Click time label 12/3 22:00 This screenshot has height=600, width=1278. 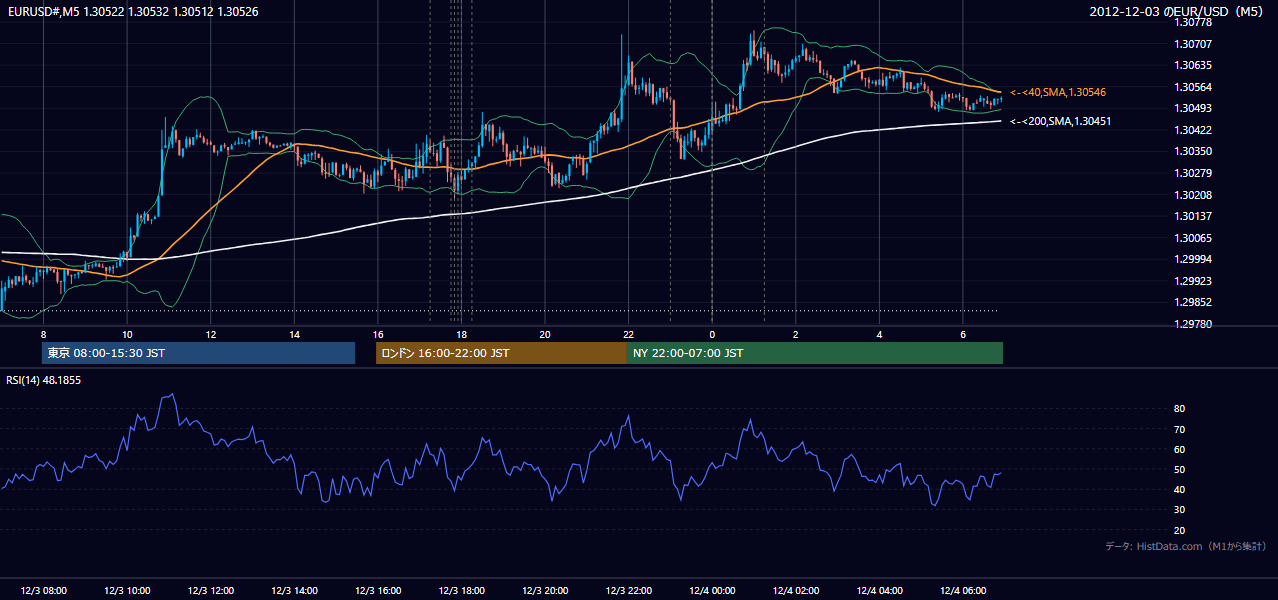point(628,591)
